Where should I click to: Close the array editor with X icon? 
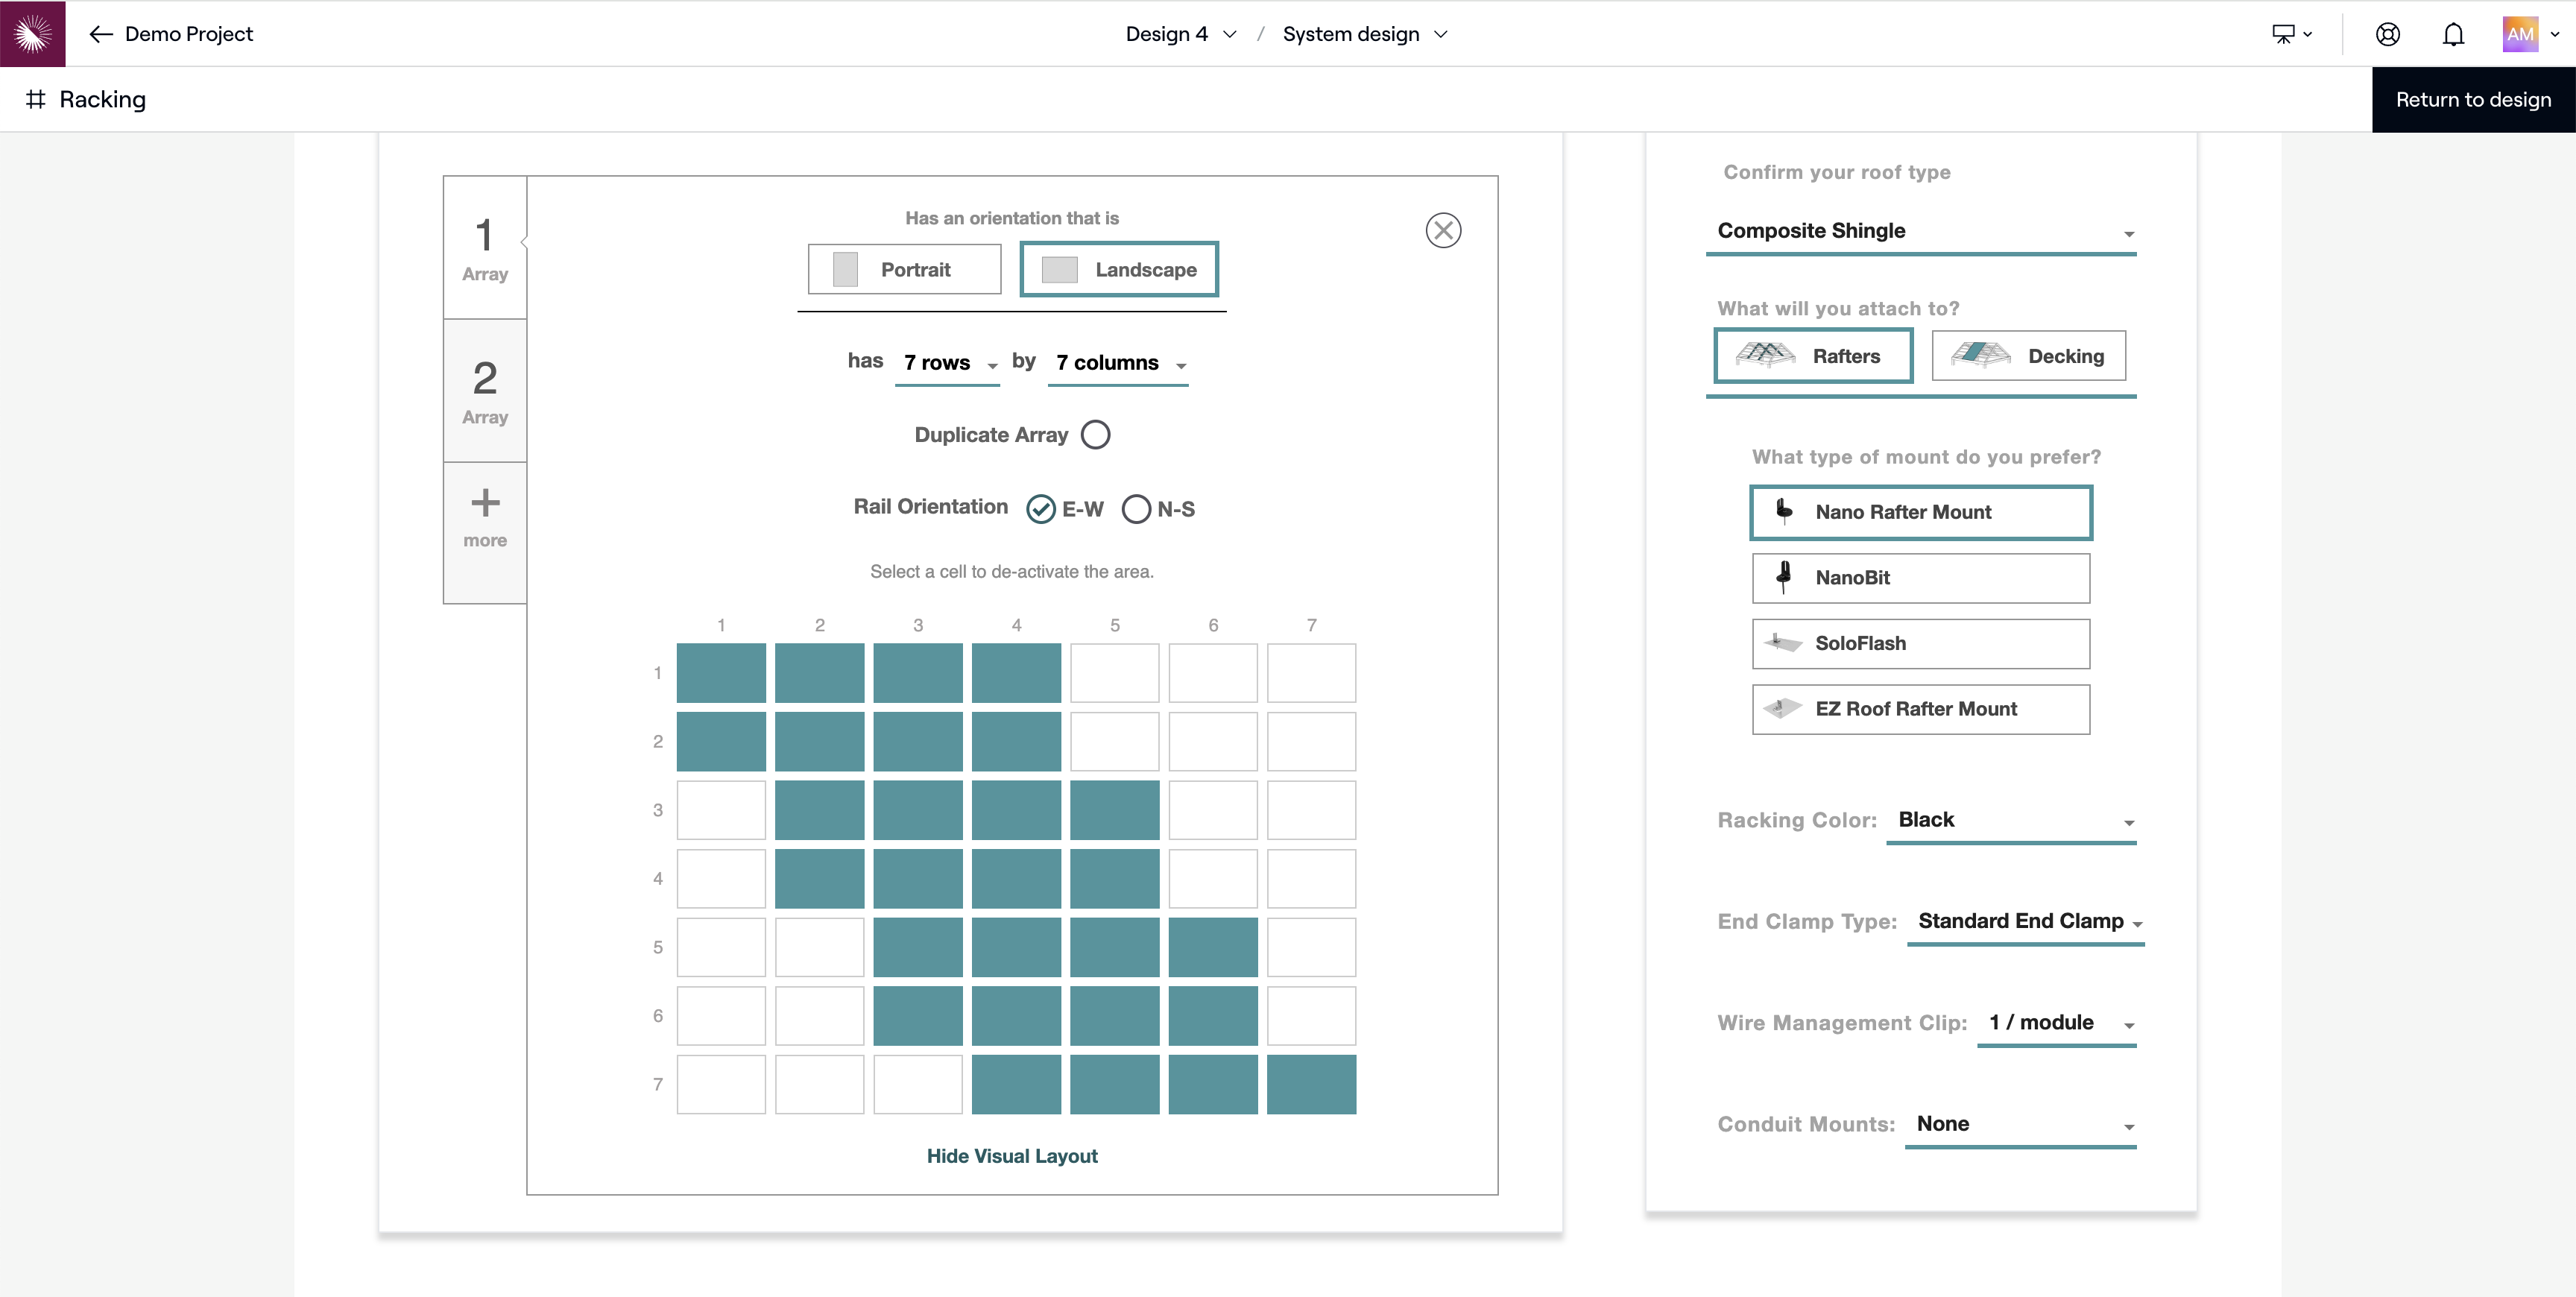click(1442, 231)
